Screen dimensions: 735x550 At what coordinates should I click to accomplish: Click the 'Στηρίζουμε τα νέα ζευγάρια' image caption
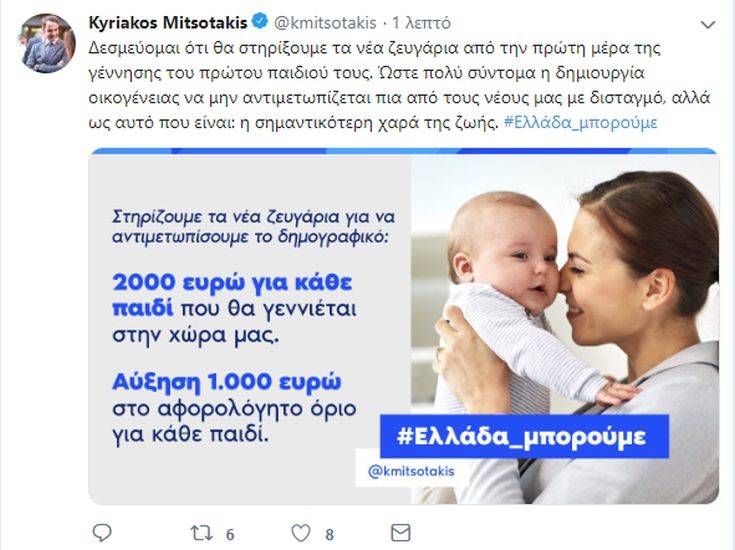coord(254,226)
